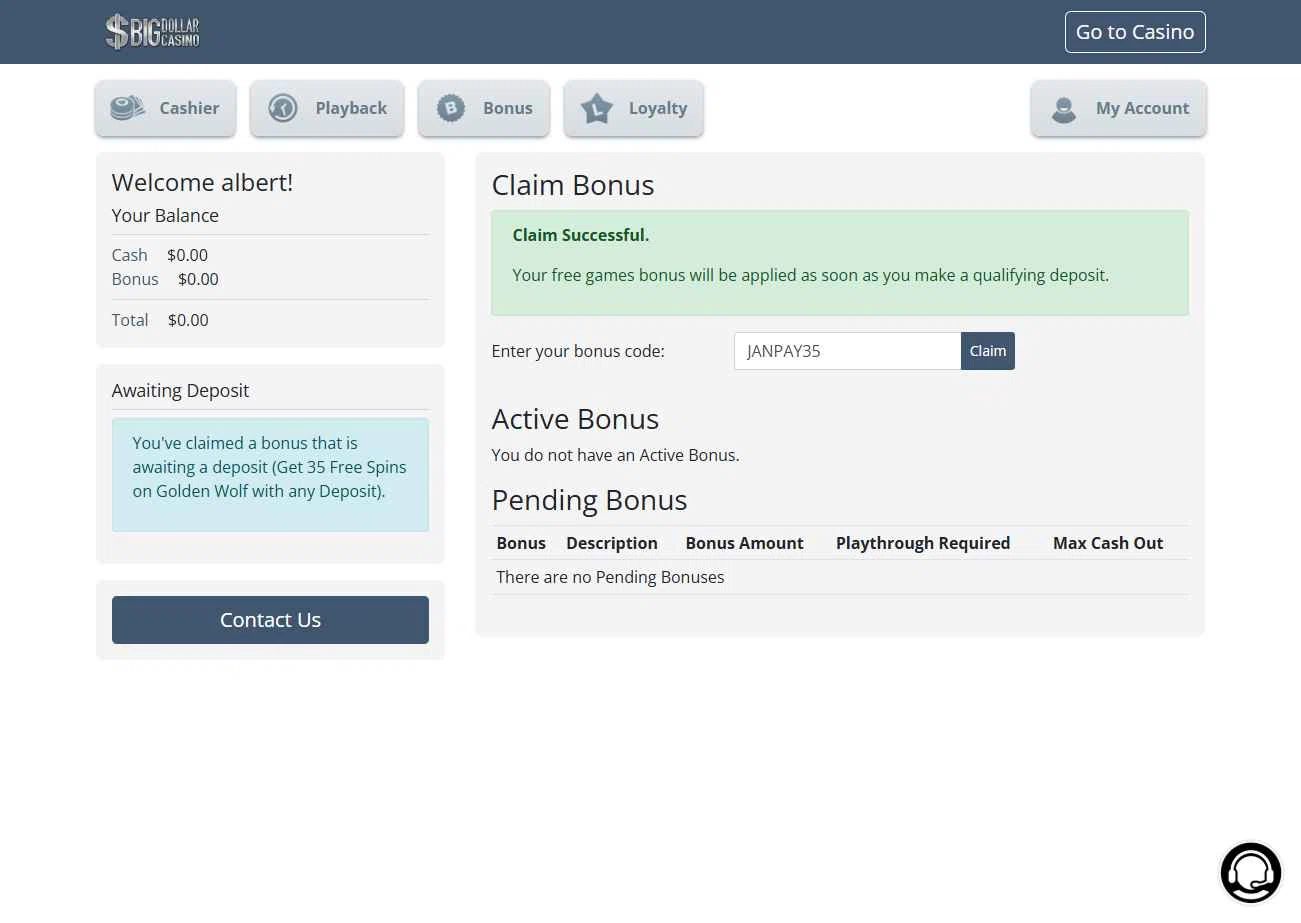Click the 'Active Bonus' heading

click(x=575, y=419)
